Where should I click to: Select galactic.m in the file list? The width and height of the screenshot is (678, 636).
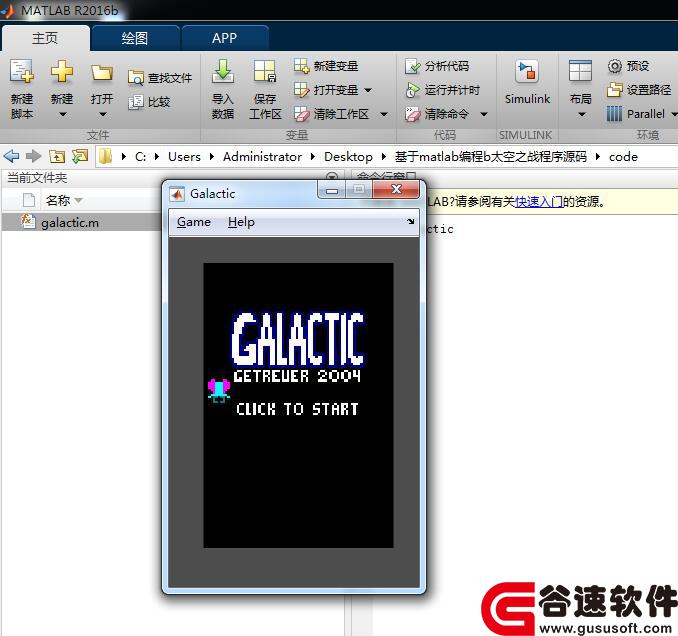tap(81, 222)
